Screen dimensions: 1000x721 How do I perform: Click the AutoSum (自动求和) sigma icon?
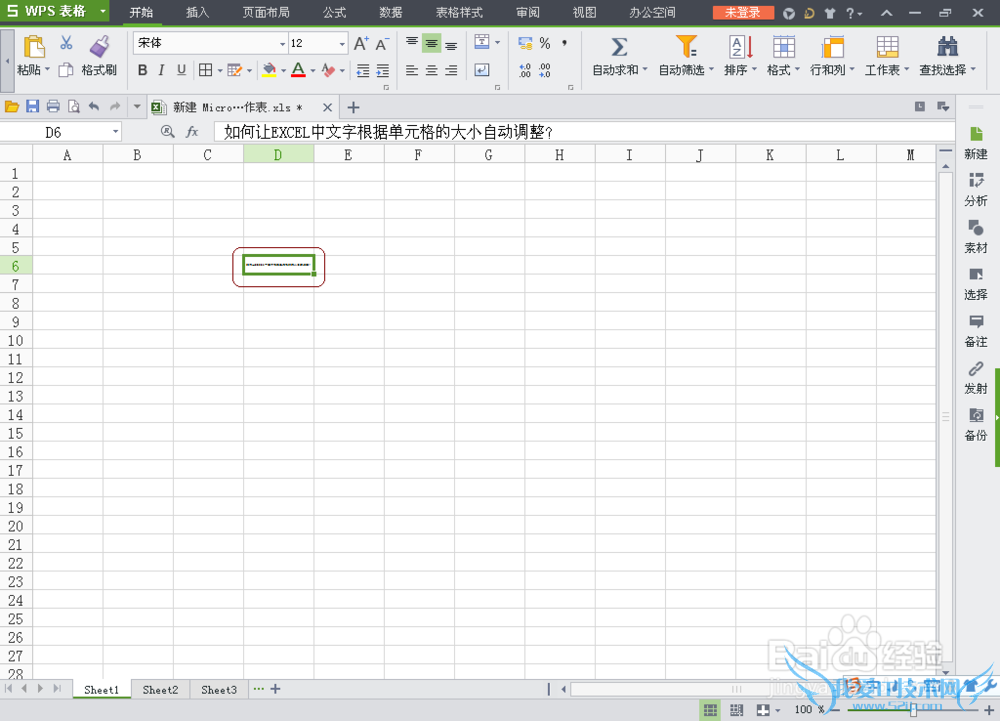coord(619,47)
